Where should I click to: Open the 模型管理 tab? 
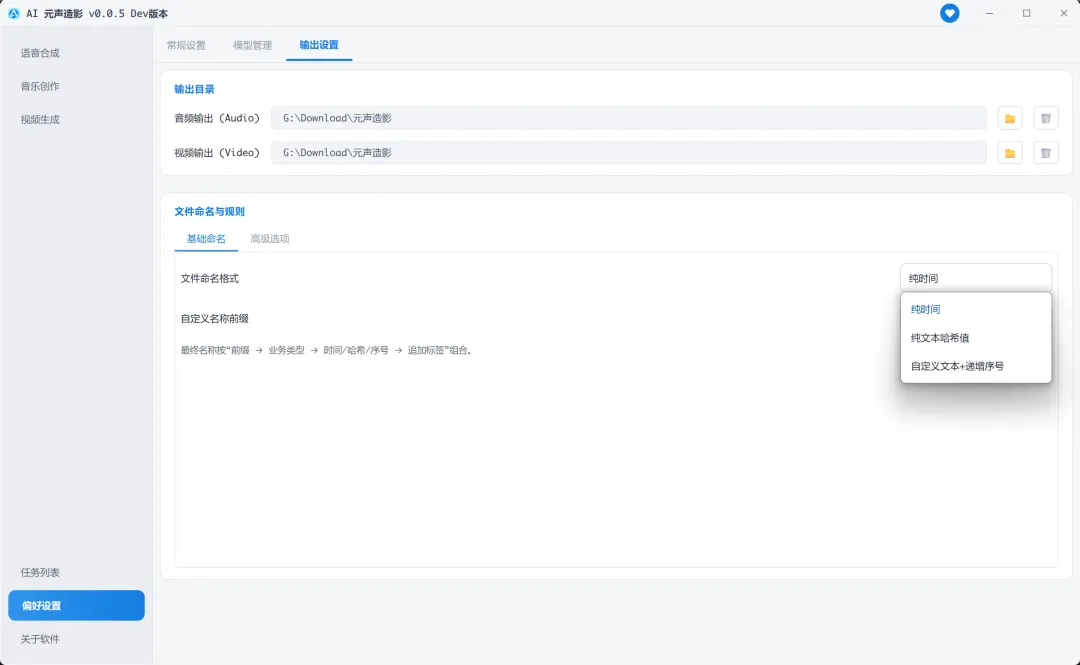click(x=252, y=45)
